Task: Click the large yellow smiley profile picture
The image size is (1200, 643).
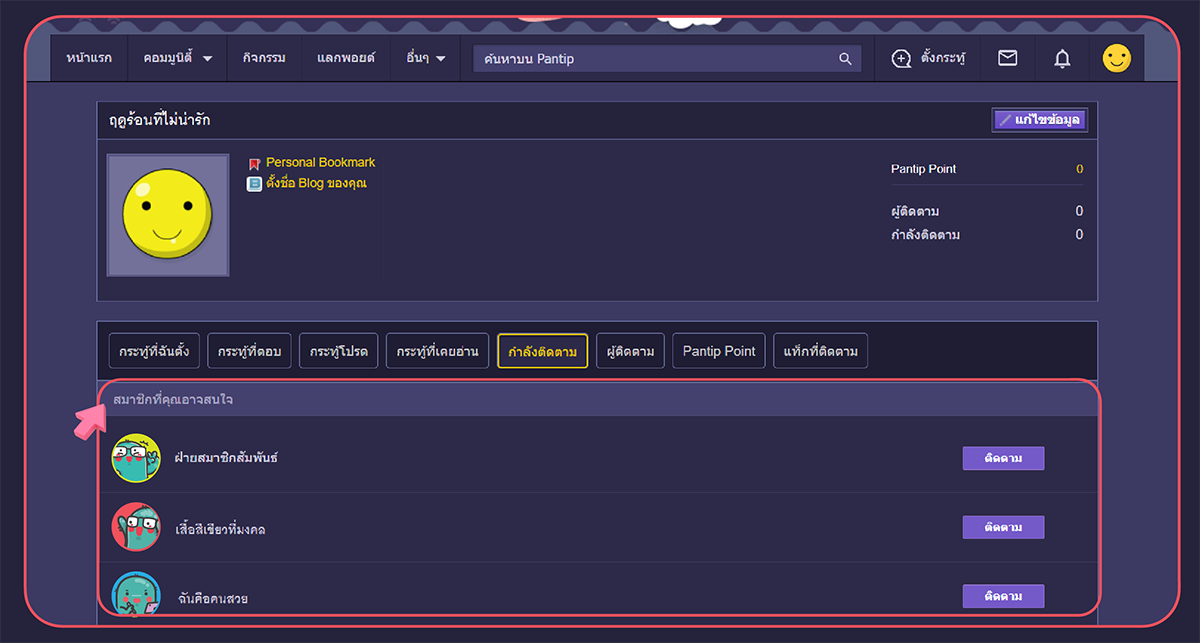Action: pyautogui.click(x=168, y=215)
